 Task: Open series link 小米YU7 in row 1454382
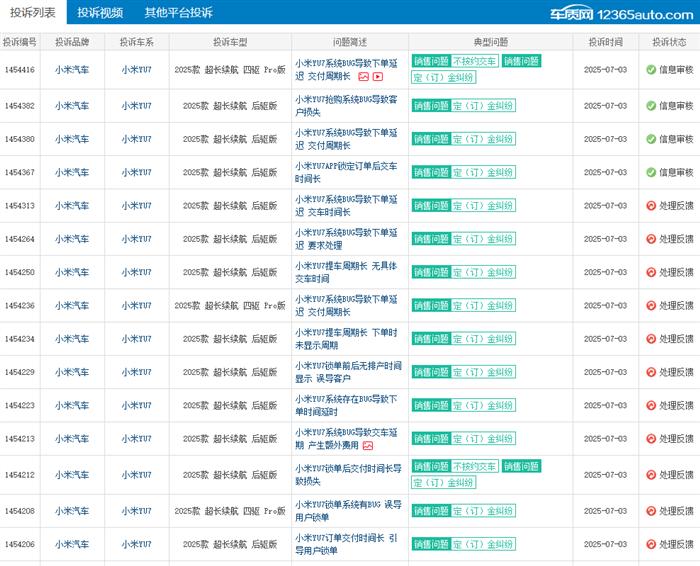pyautogui.click(x=137, y=106)
